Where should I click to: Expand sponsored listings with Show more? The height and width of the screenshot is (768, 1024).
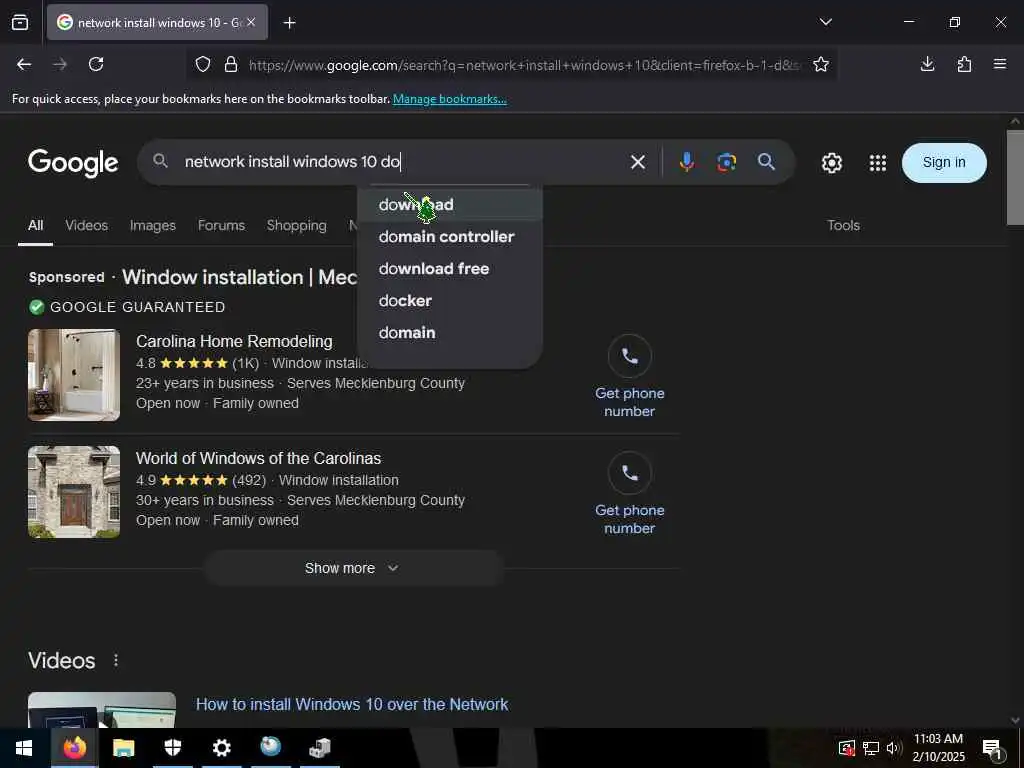pos(353,568)
